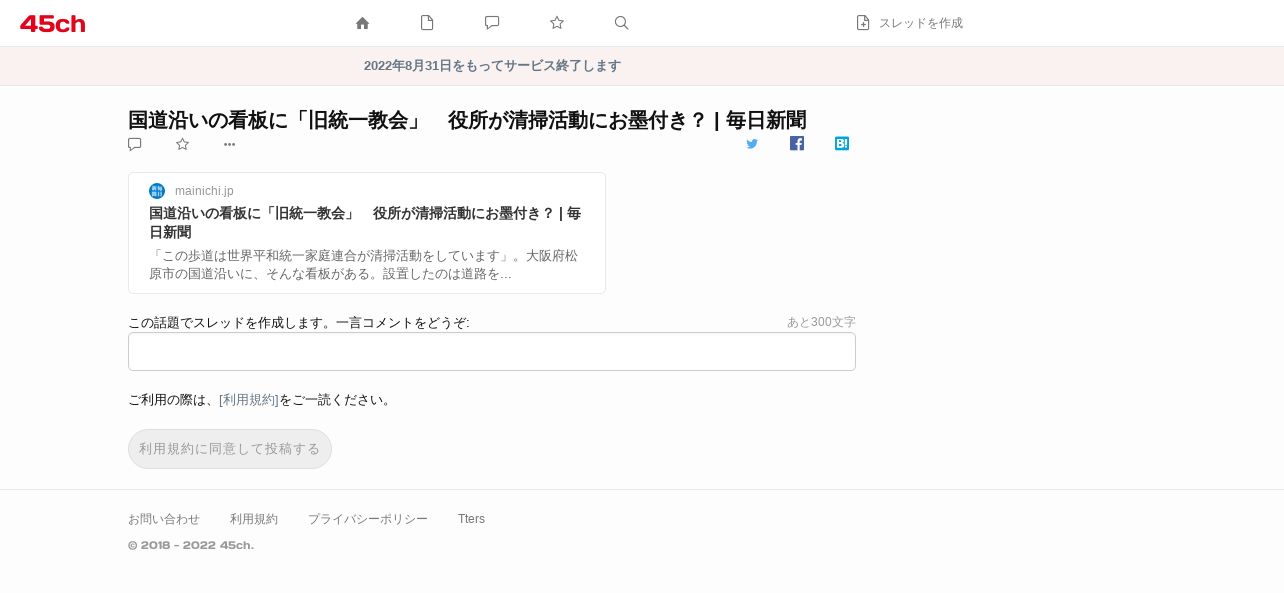Click the main article headline title
The height and width of the screenshot is (593, 1284).
tap(467, 120)
